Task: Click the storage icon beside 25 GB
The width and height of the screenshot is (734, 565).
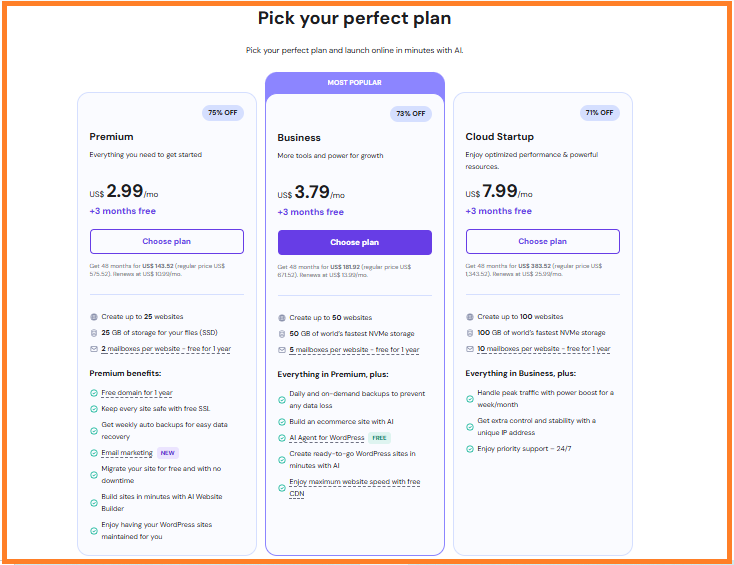Action: point(94,333)
